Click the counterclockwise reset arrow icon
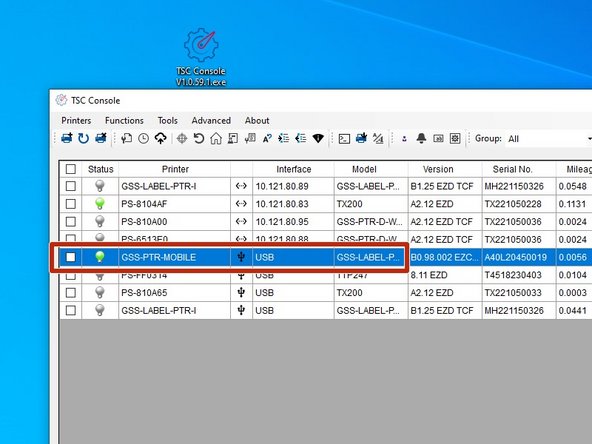 (x=199, y=139)
